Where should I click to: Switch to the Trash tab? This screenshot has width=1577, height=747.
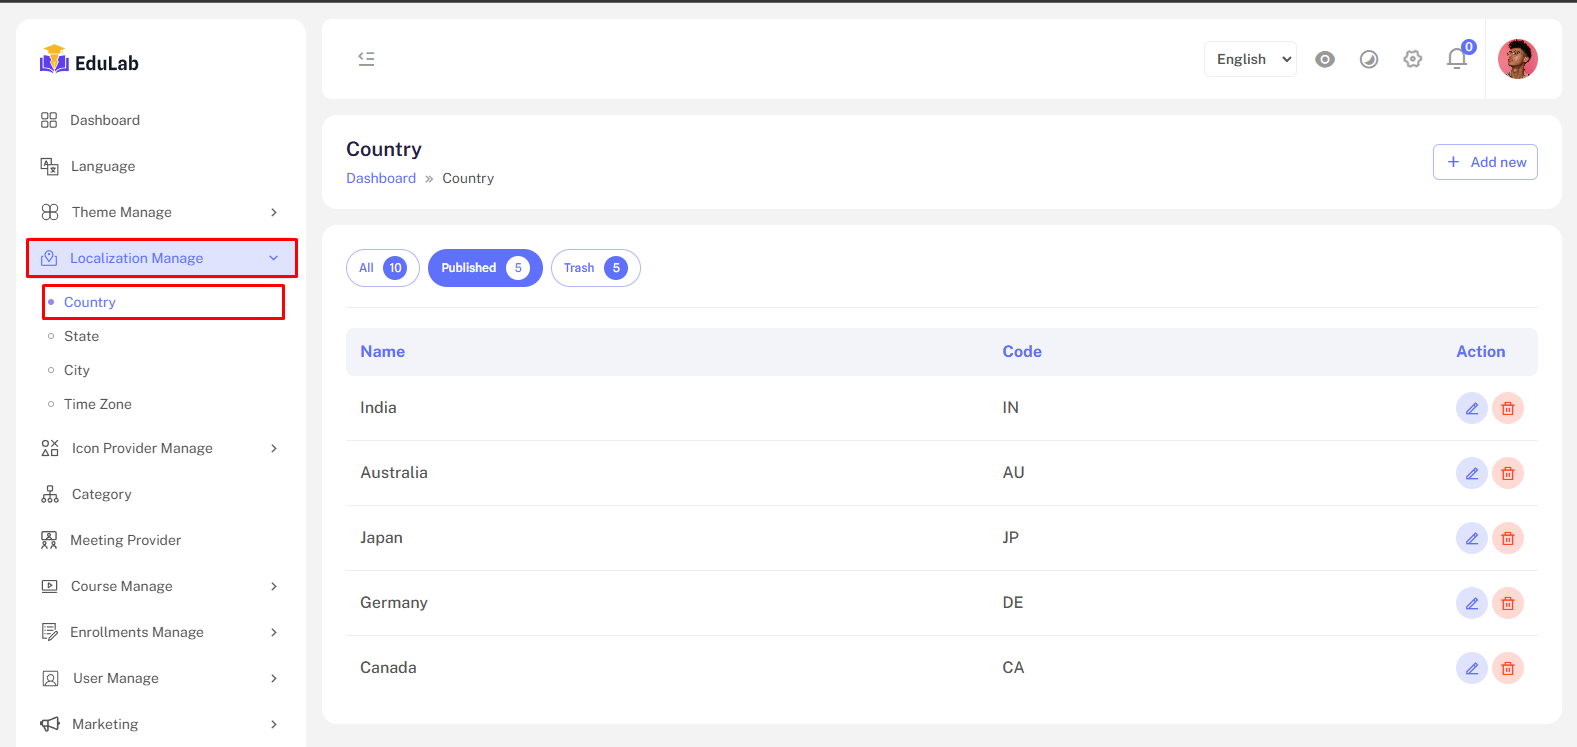pyautogui.click(x=595, y=268)
